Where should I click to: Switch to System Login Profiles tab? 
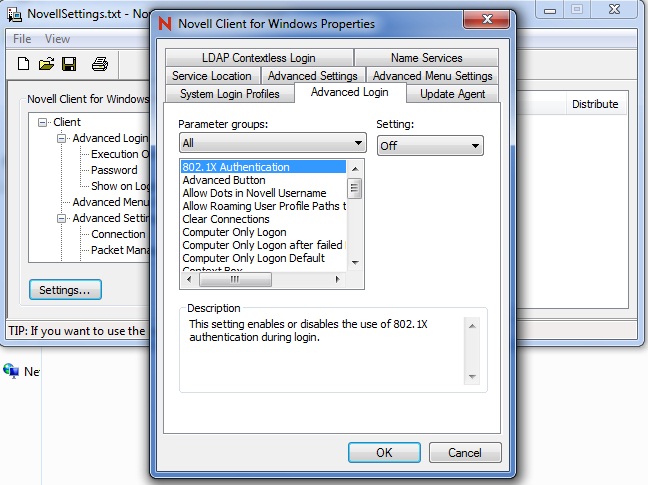[x=230, y=94]
